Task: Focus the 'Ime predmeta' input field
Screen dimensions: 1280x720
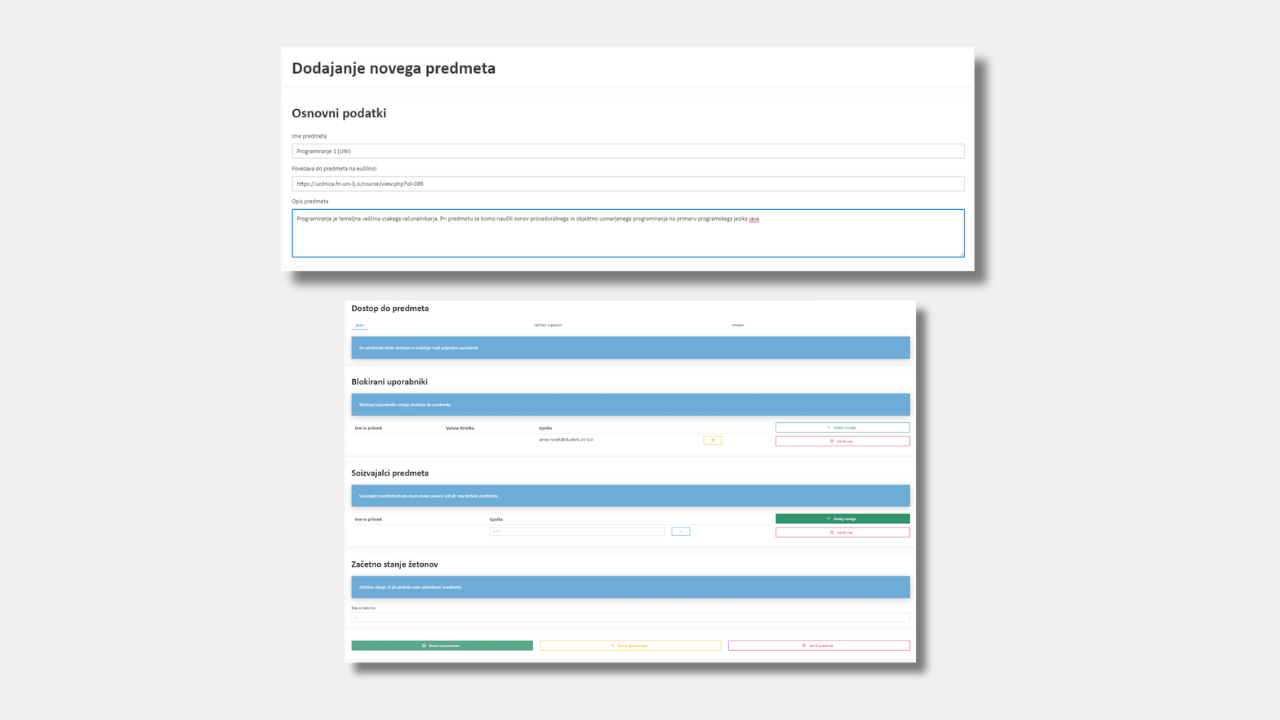Action: tap(627, 151)
